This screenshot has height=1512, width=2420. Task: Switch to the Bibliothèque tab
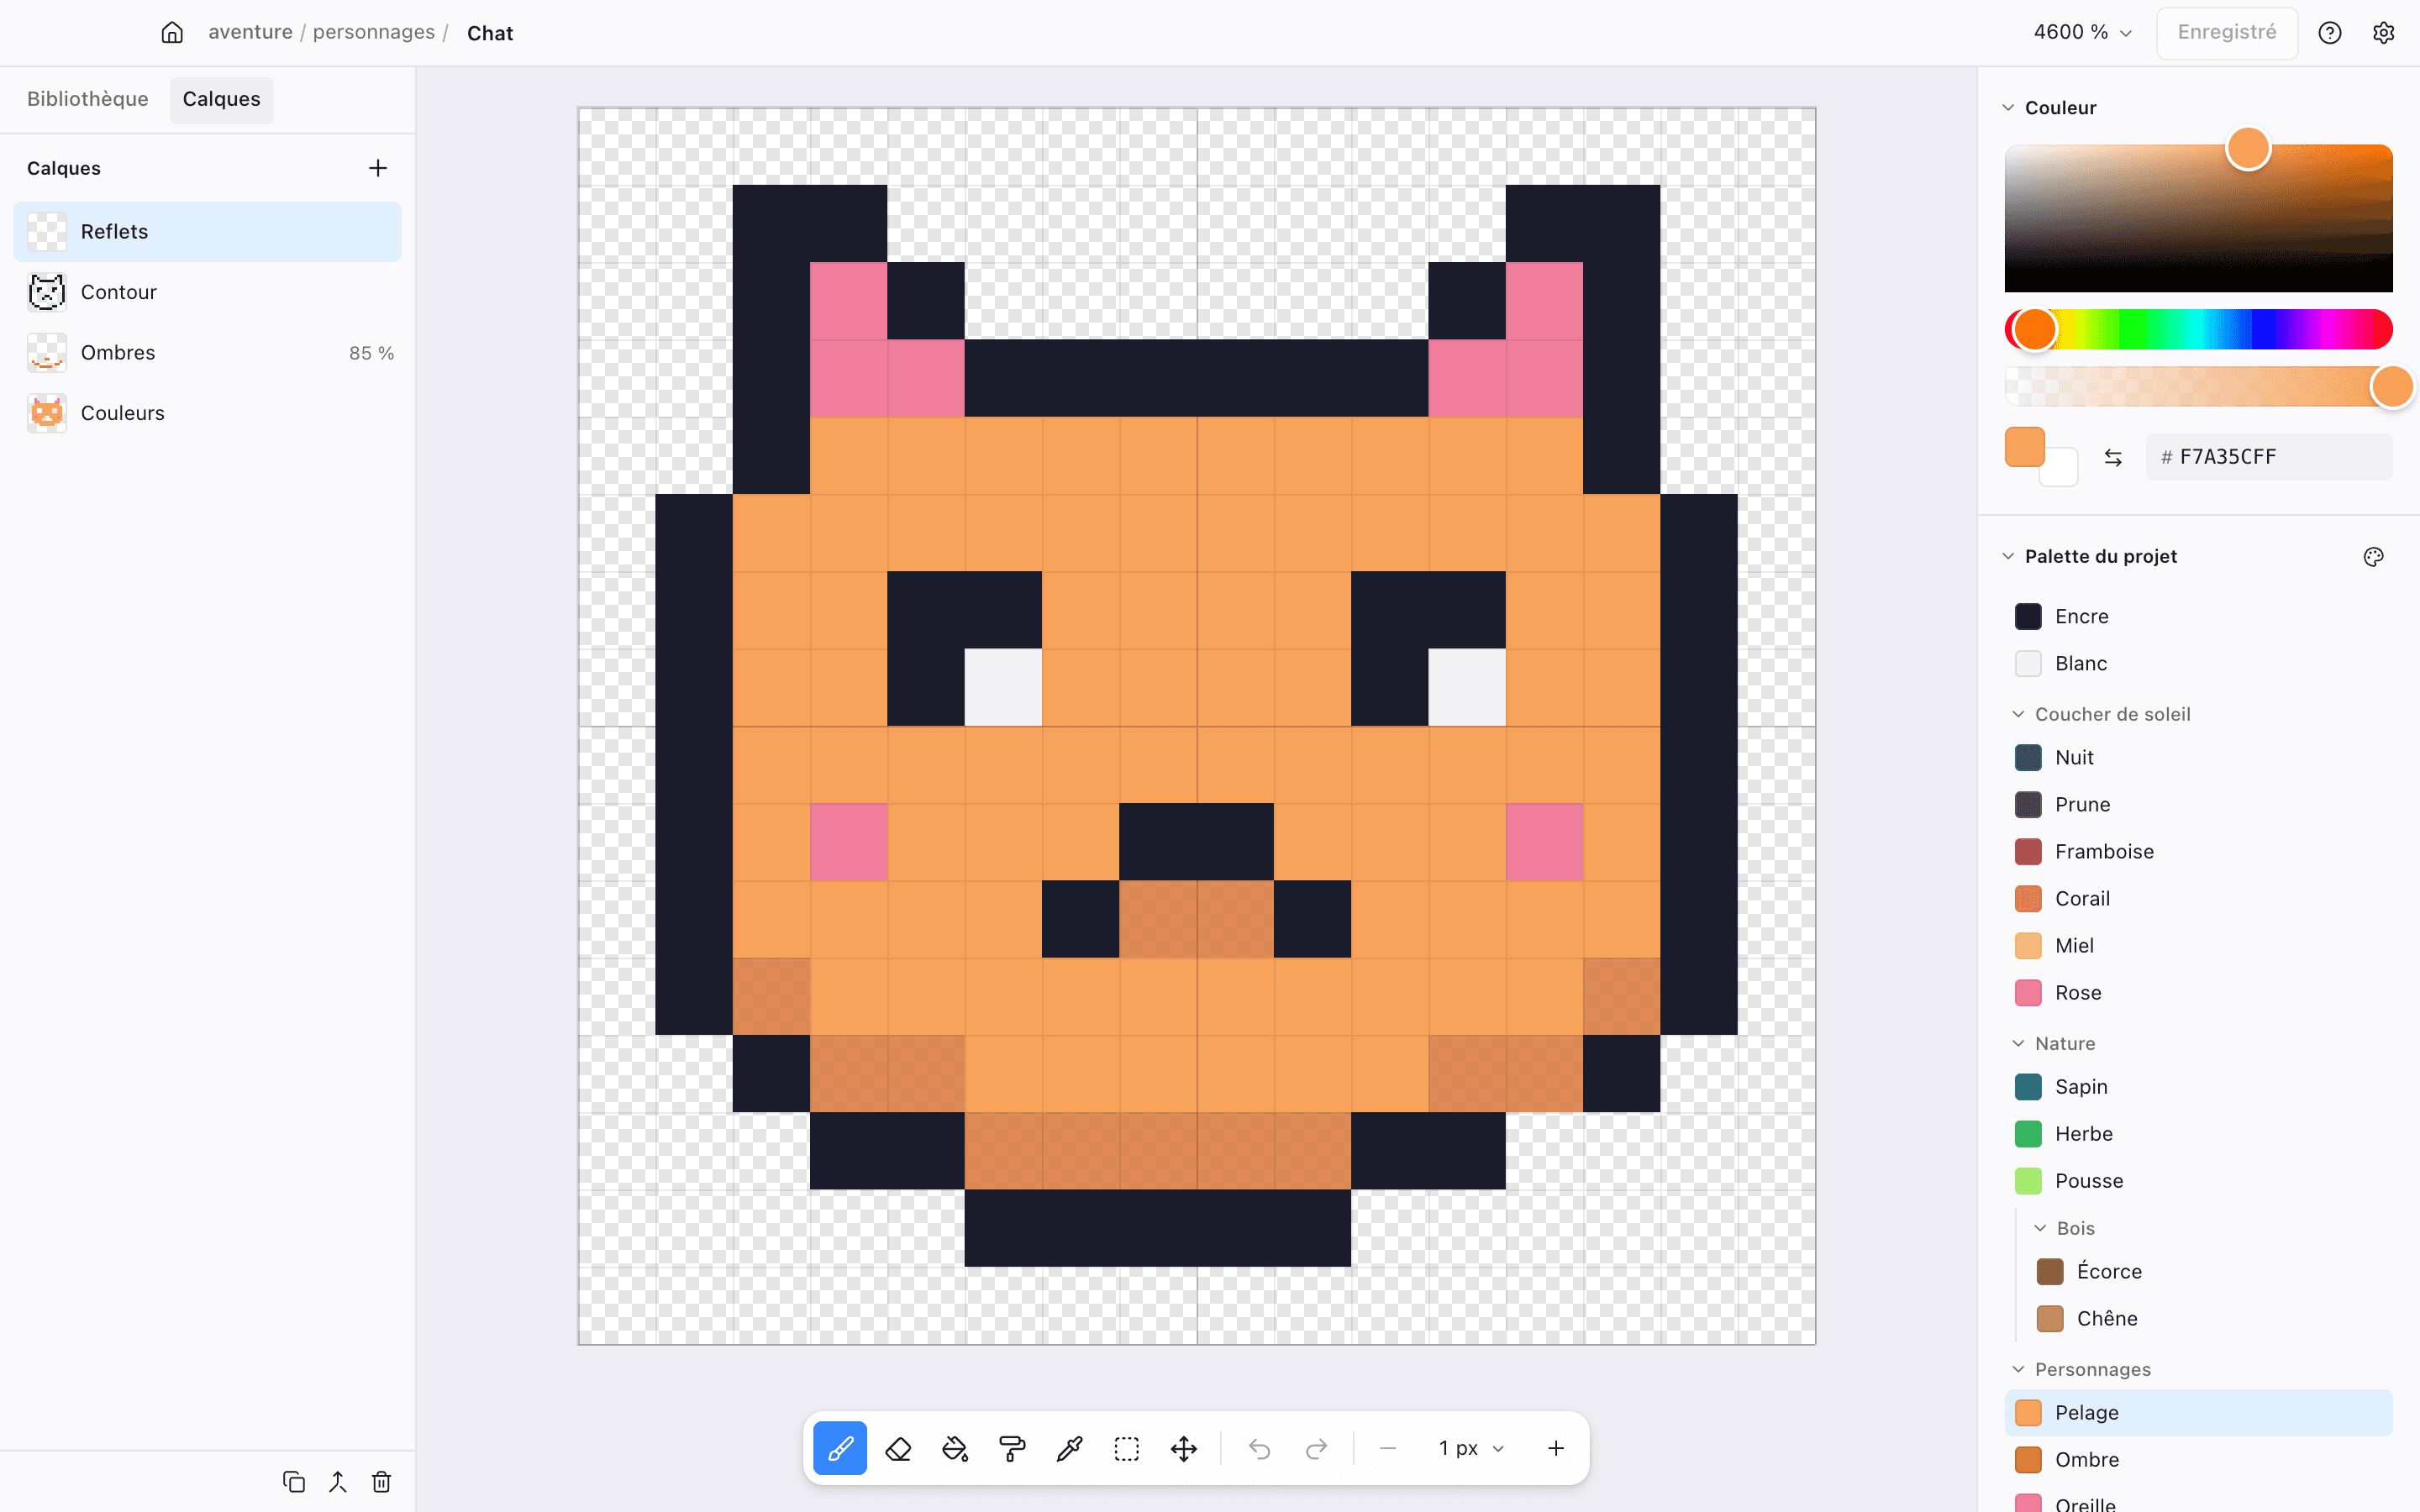[88, 99]
